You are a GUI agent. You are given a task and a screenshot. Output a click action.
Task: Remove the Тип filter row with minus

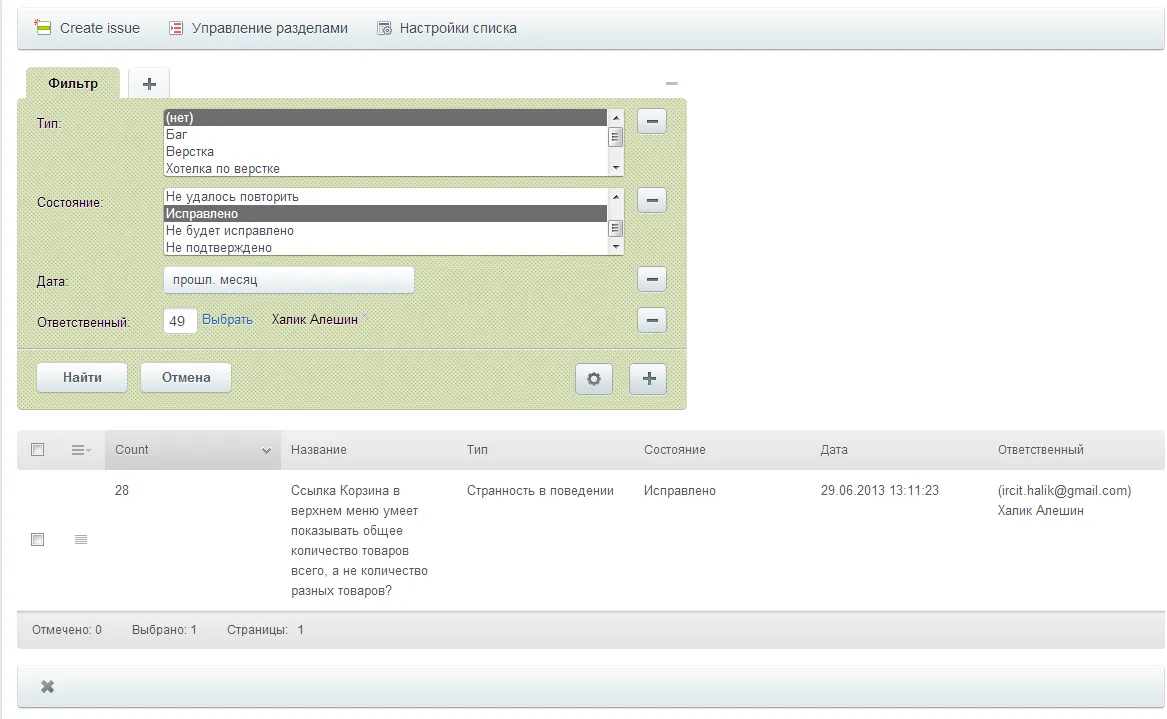[652, 121]
